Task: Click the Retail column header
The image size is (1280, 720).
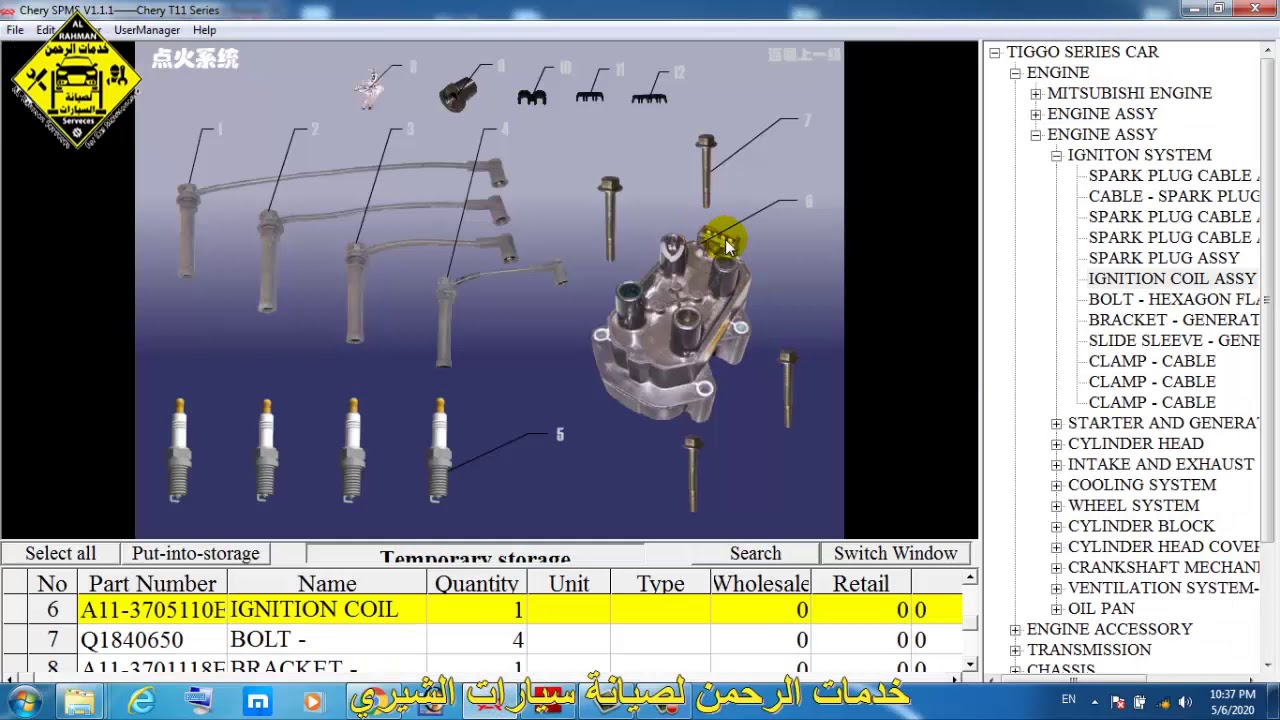Action: (861, 583)
